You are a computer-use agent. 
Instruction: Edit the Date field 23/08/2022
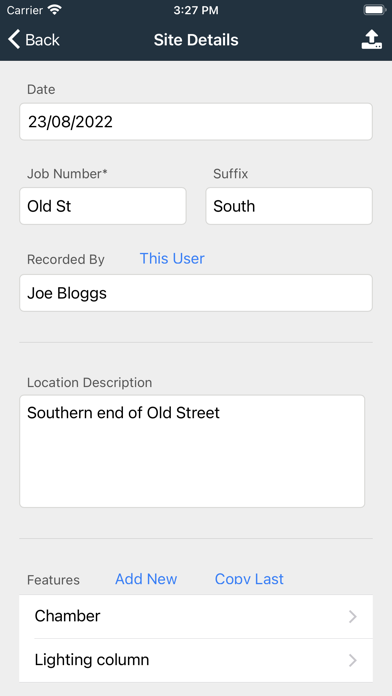(196, 122)
